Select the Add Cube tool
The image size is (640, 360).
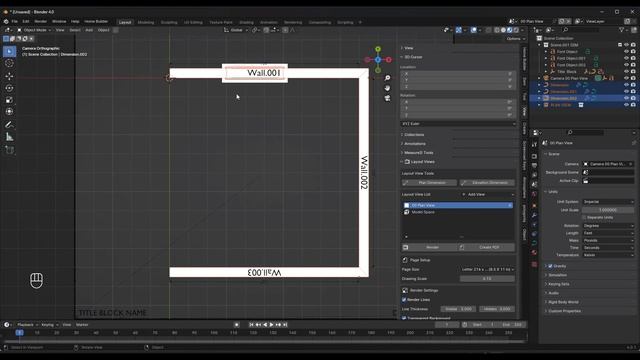pos(9,150)
